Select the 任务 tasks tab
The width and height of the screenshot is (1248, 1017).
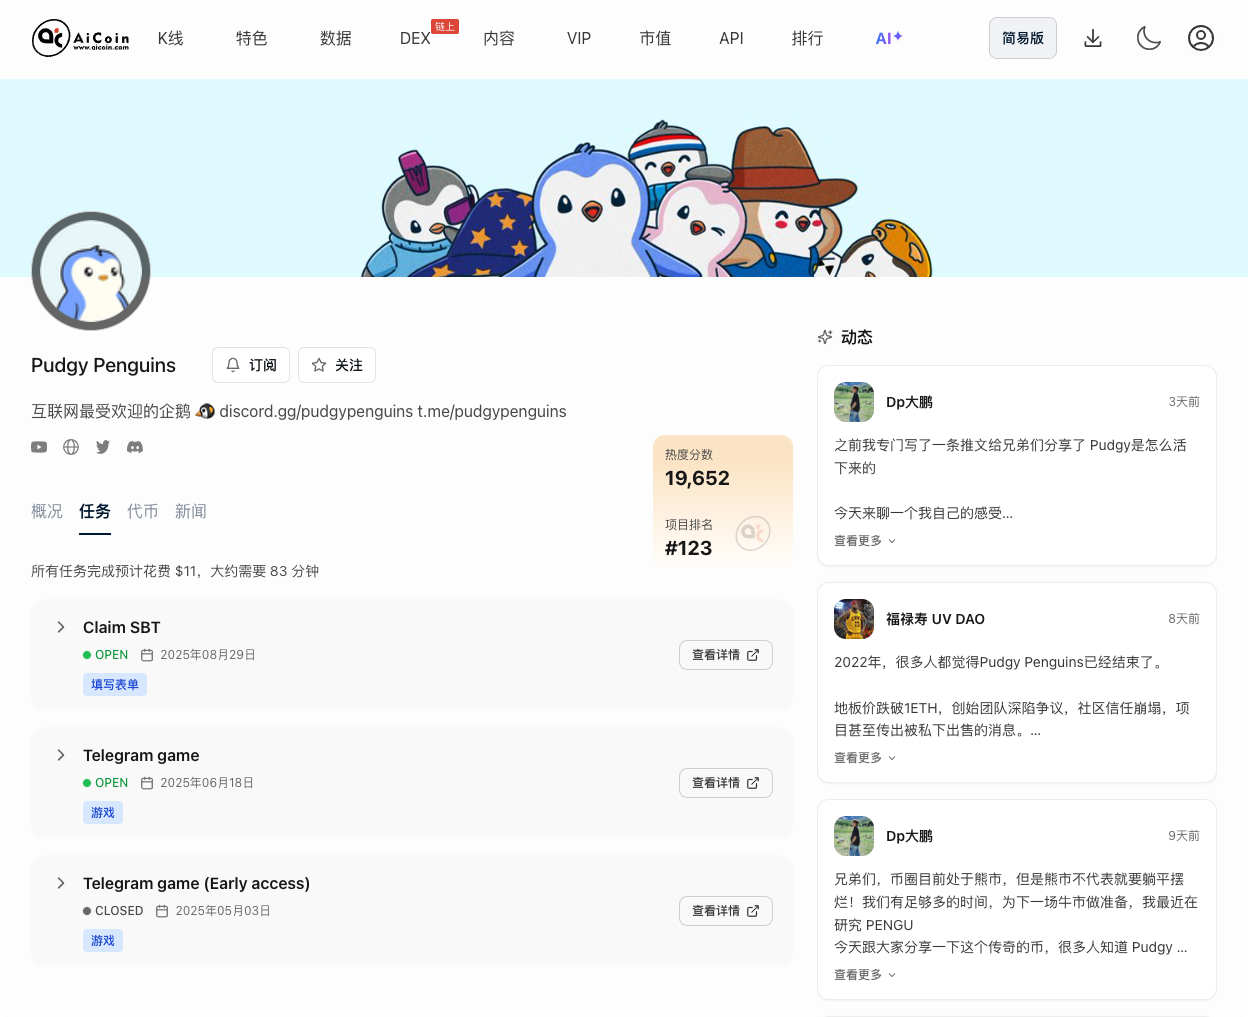[95, 511]
